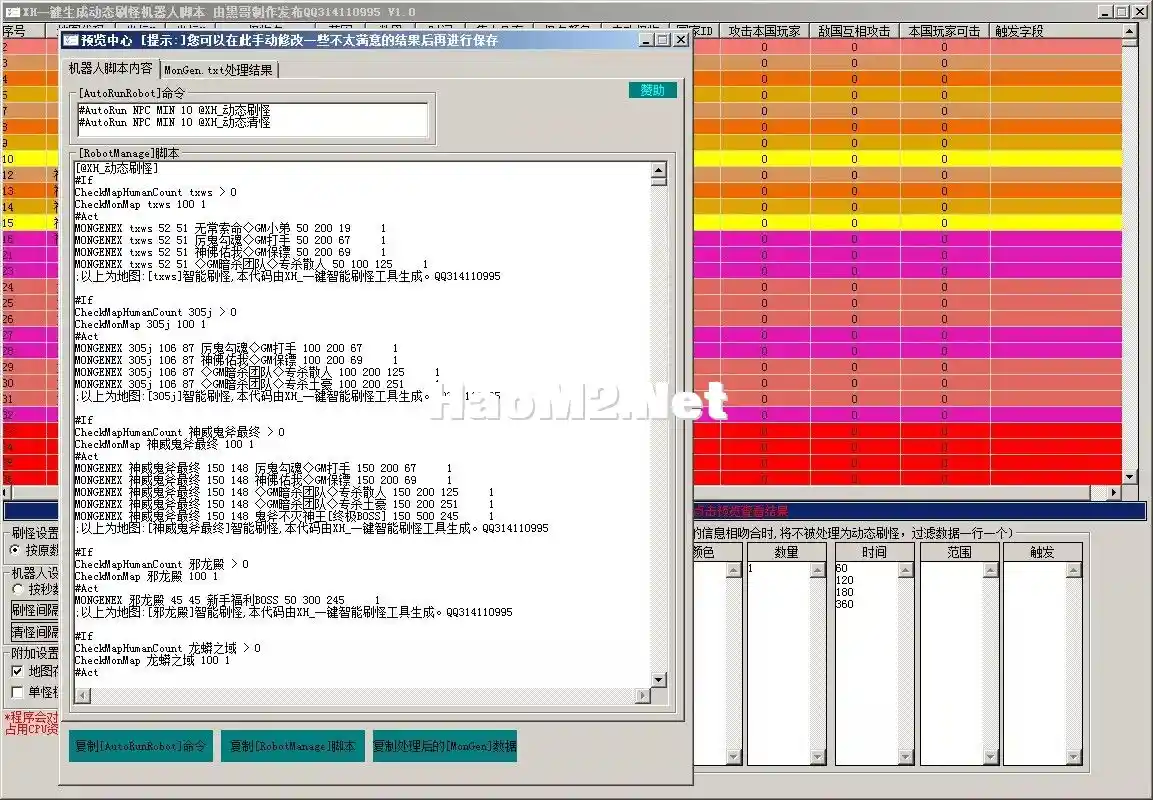Click the 触发字段 column header
This screenshot has width=1153, height=800.
pyautogui.click(x=1056, y=31)
